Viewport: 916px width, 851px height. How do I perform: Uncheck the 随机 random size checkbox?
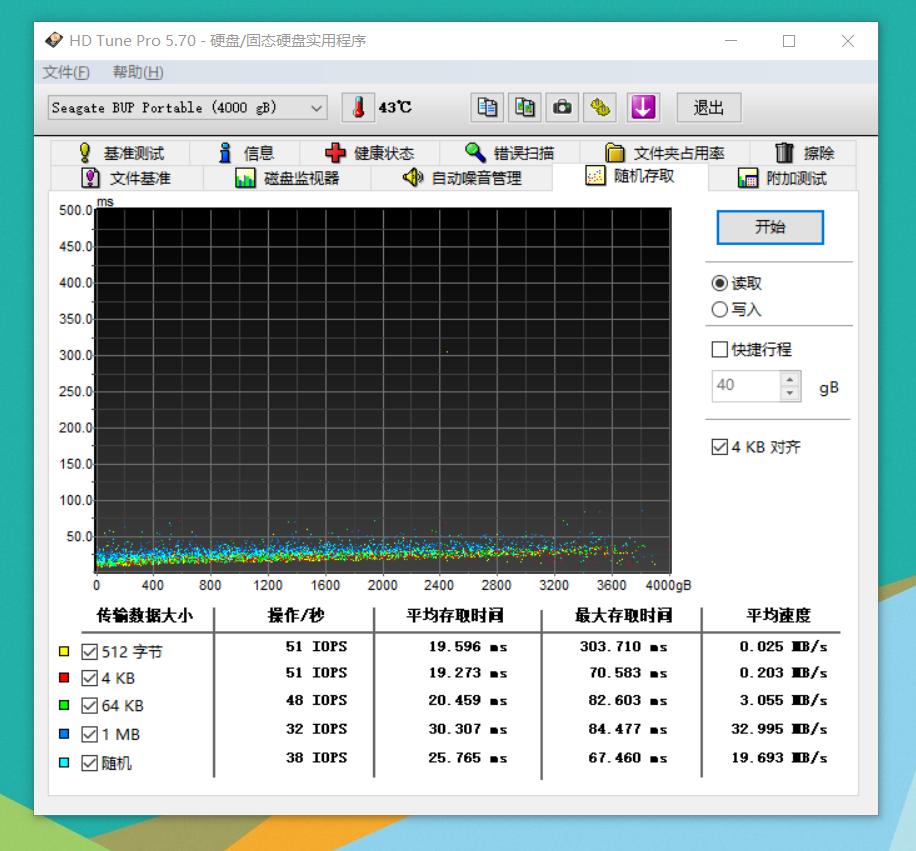tap(89, 763)
